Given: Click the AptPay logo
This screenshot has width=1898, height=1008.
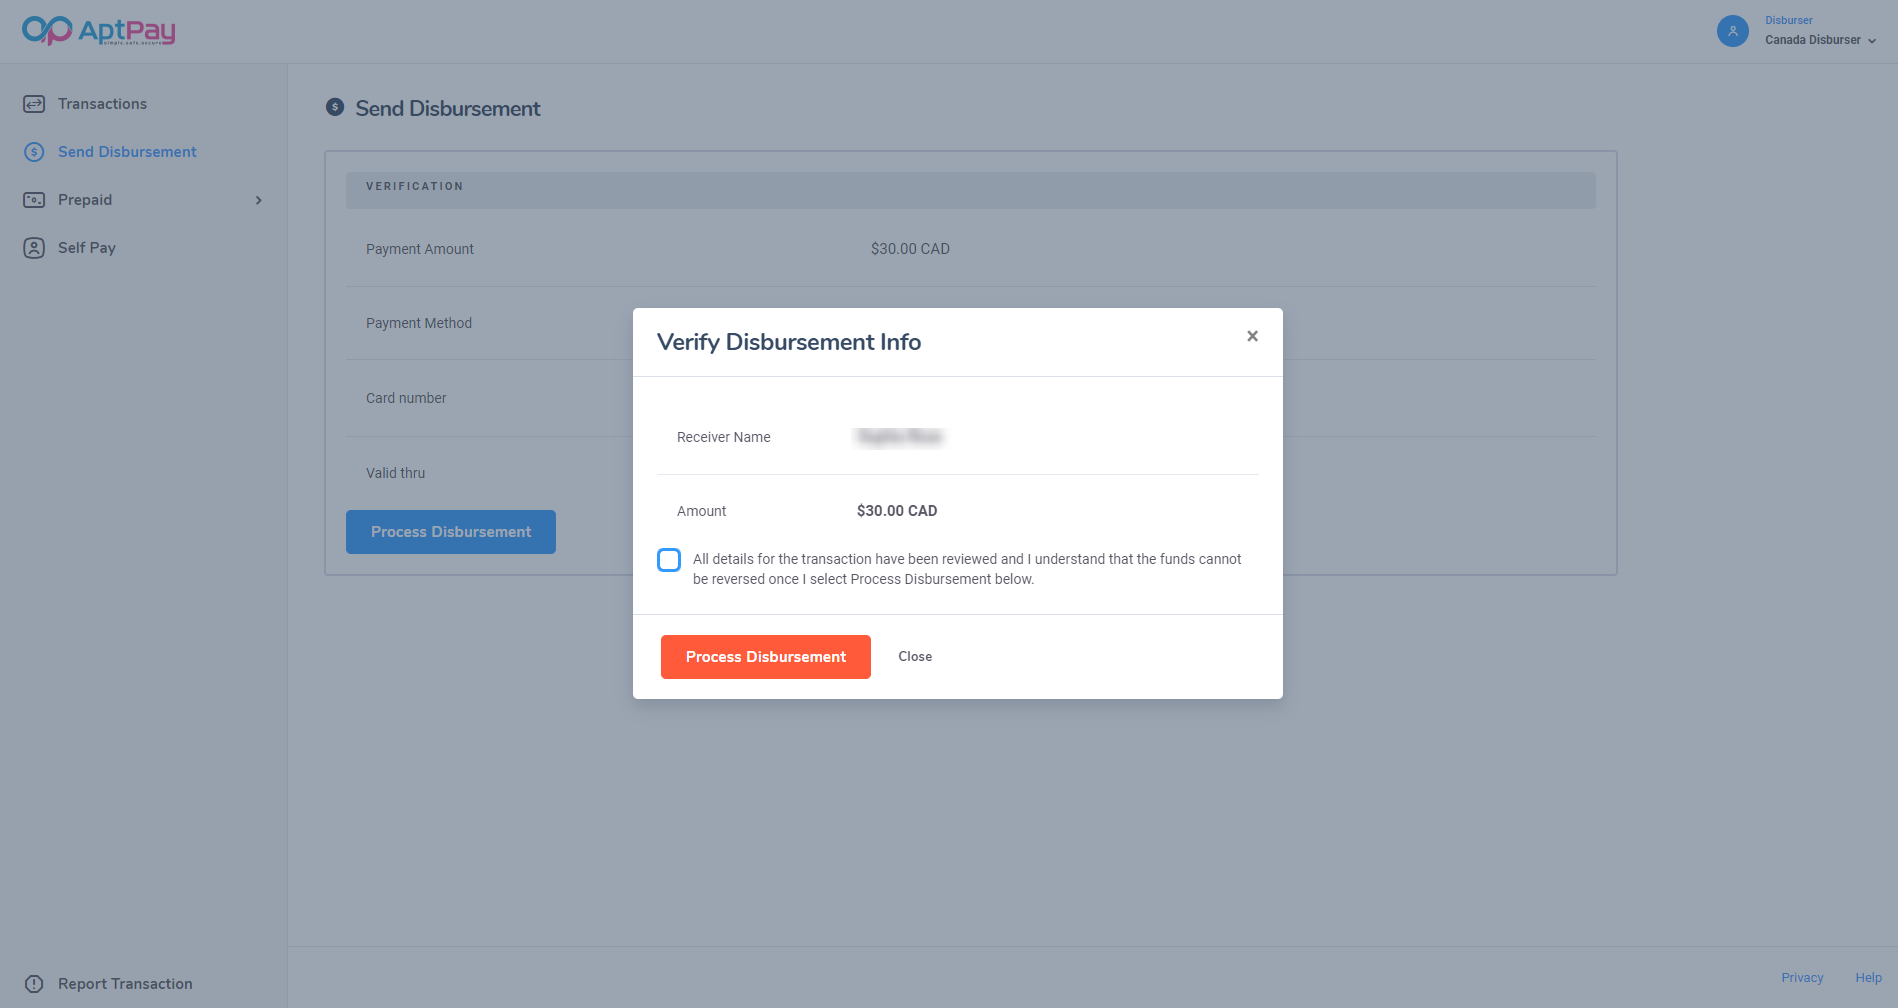Looking at the screenshot, I should click(98, 31).
